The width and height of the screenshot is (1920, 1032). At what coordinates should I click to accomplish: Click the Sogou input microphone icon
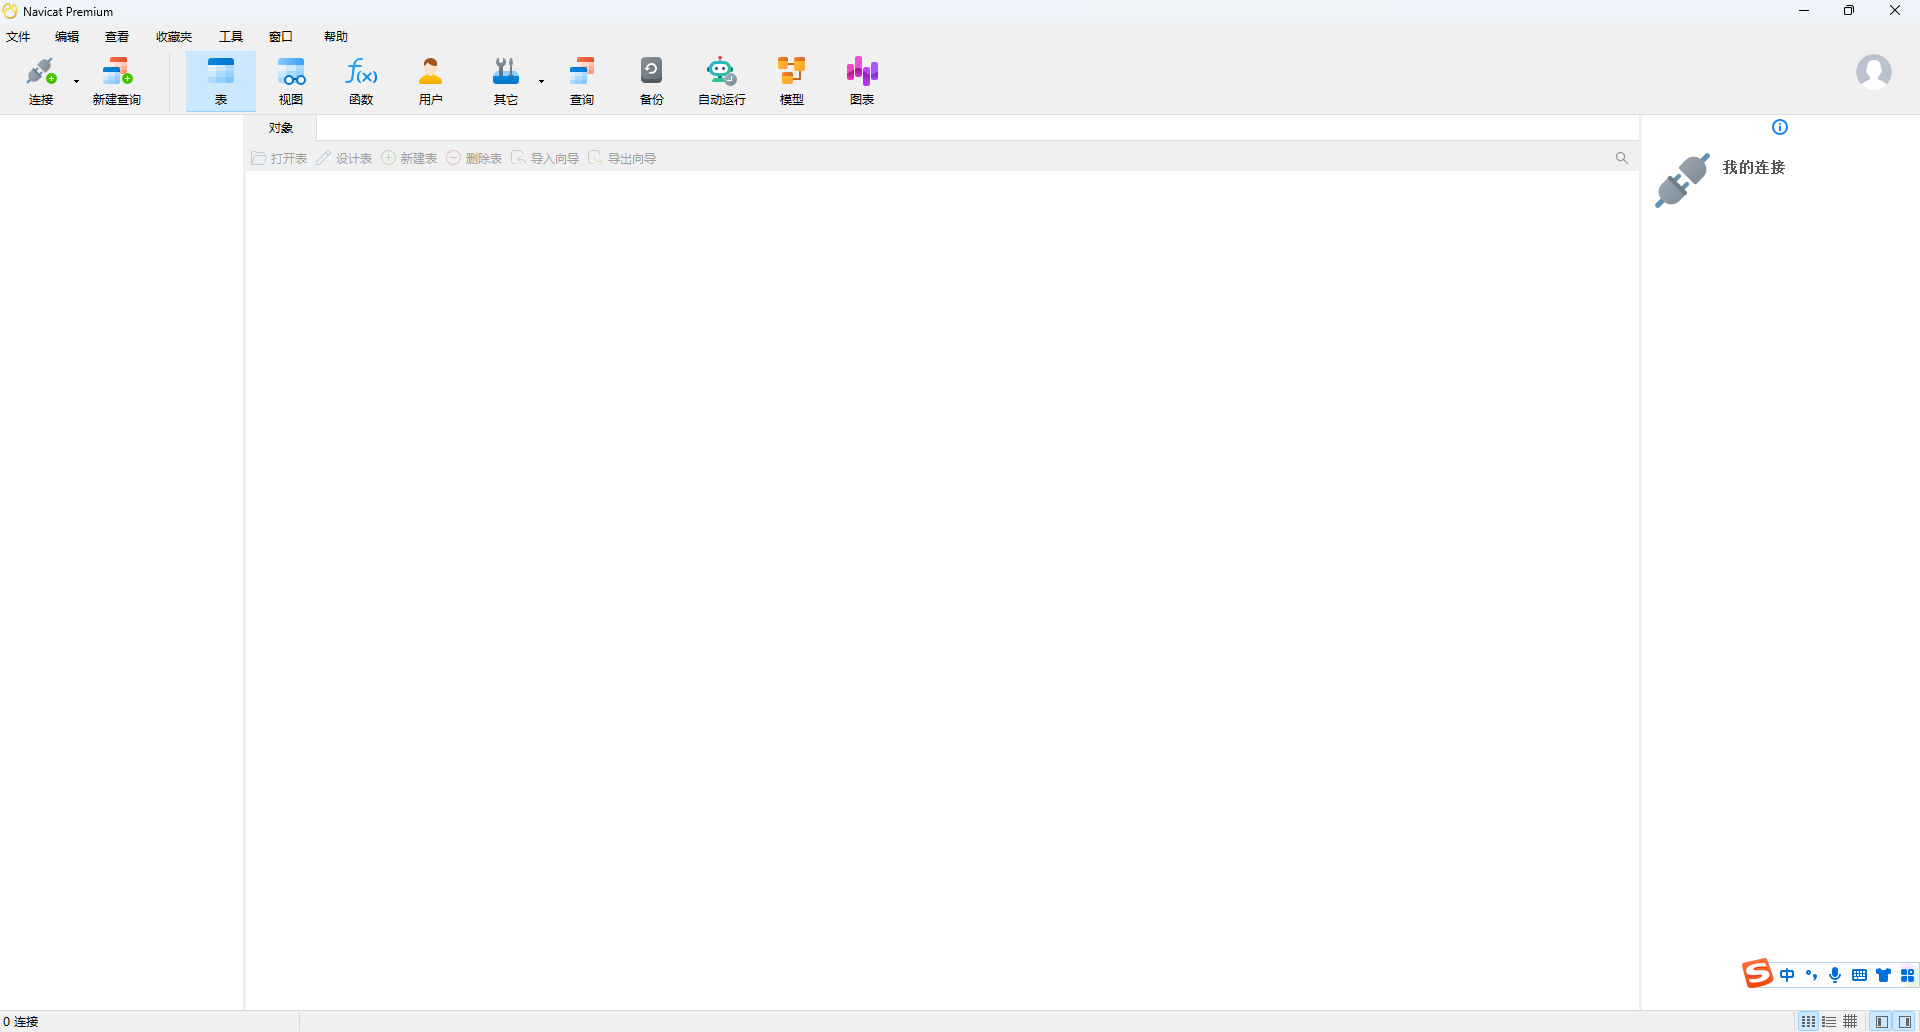click(1835, 975)
